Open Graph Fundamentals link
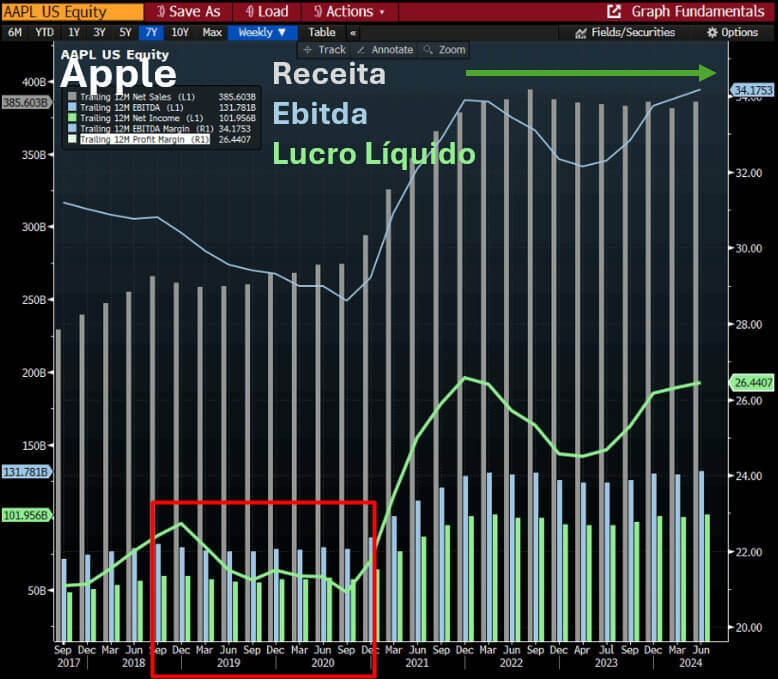 click(x=697, y=11)
